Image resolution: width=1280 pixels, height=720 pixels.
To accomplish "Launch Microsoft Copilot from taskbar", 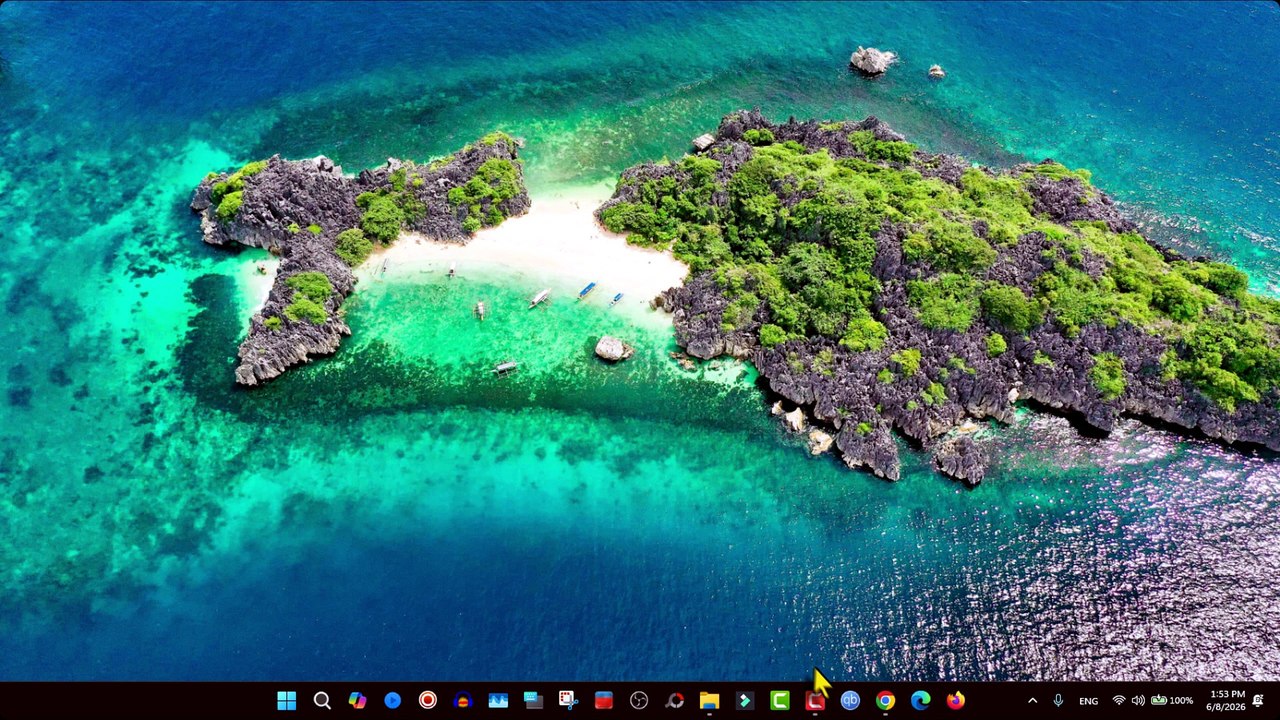I will pos(357,701).
